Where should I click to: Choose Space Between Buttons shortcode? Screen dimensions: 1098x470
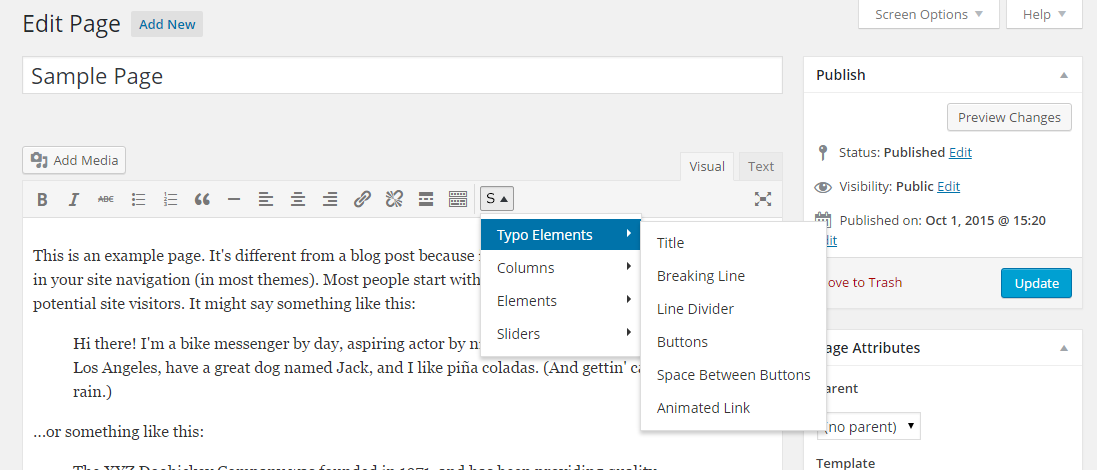point(733,375)
